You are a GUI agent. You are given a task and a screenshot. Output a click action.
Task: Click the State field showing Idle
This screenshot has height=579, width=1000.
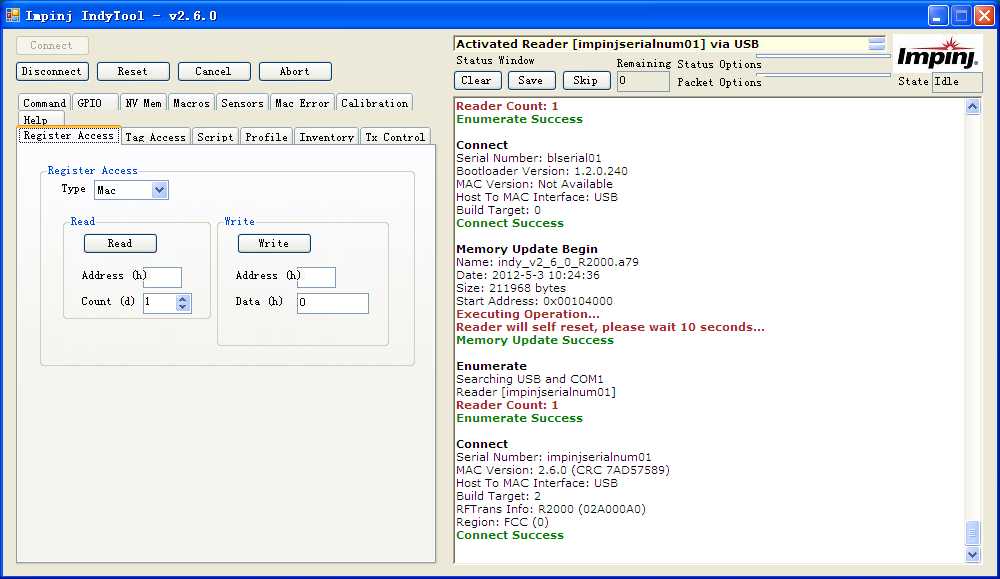coord(957,82)
